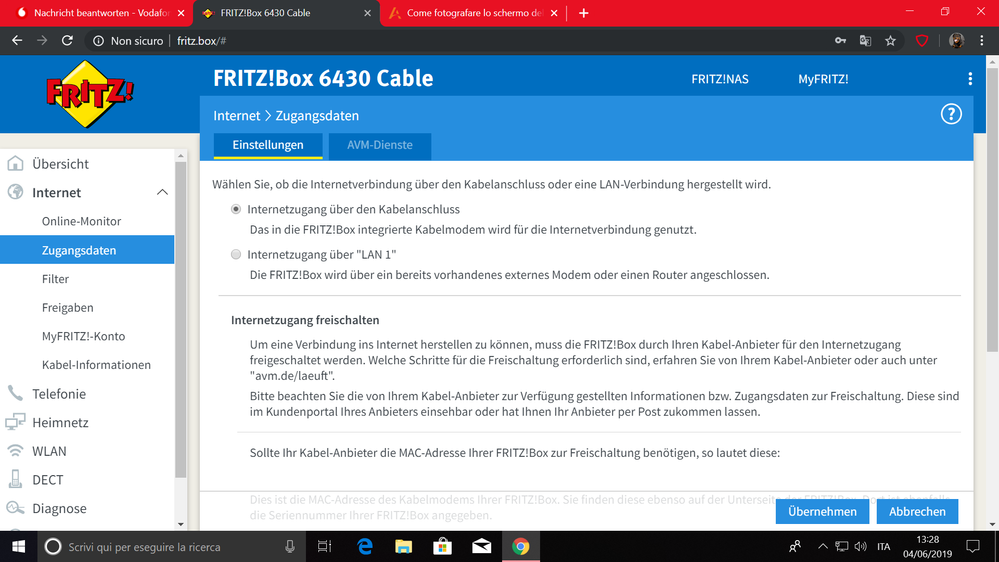Open the volume control in tray
This screenshot has width=999, height=562.
point(861,547)
